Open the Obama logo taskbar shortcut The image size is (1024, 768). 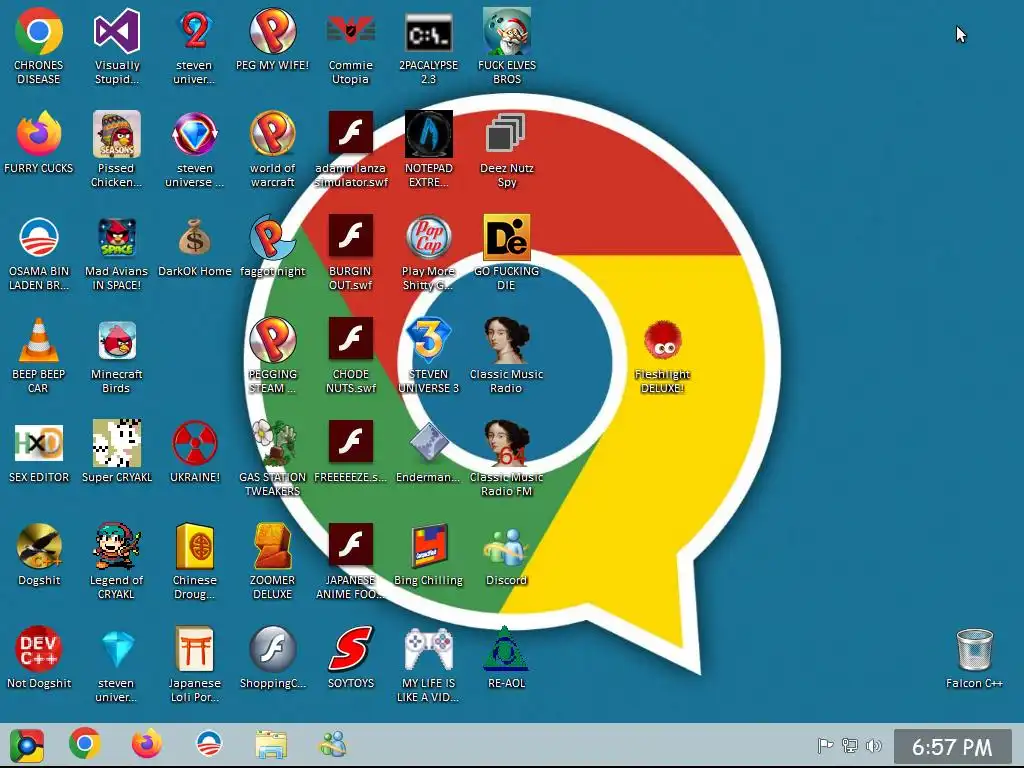pos(209,744)
